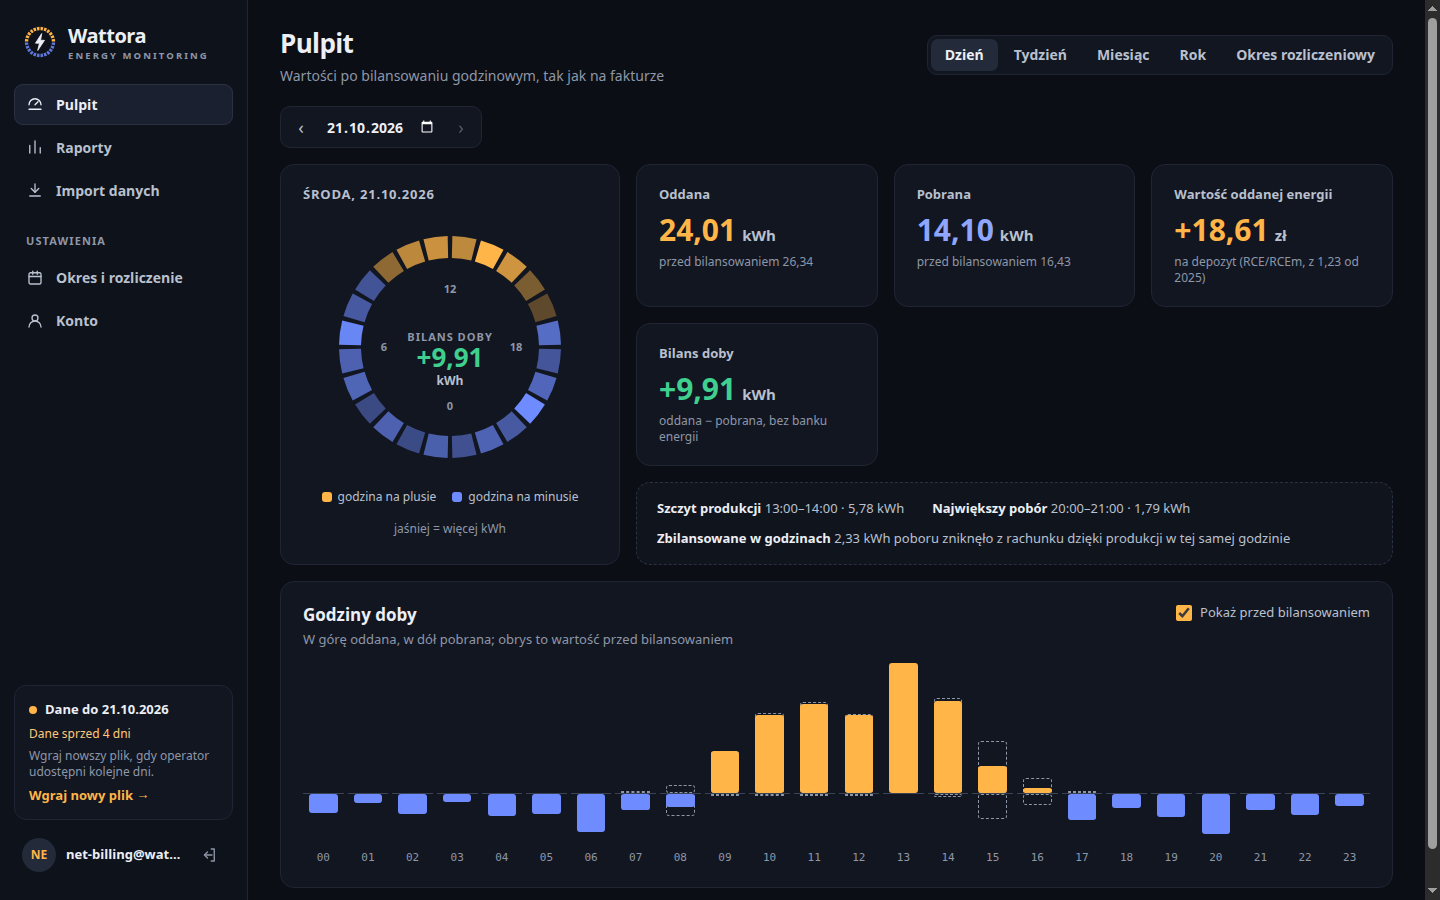Click the NE user avatar
The height and width of the screenshot is (900, 1440).
39,855
